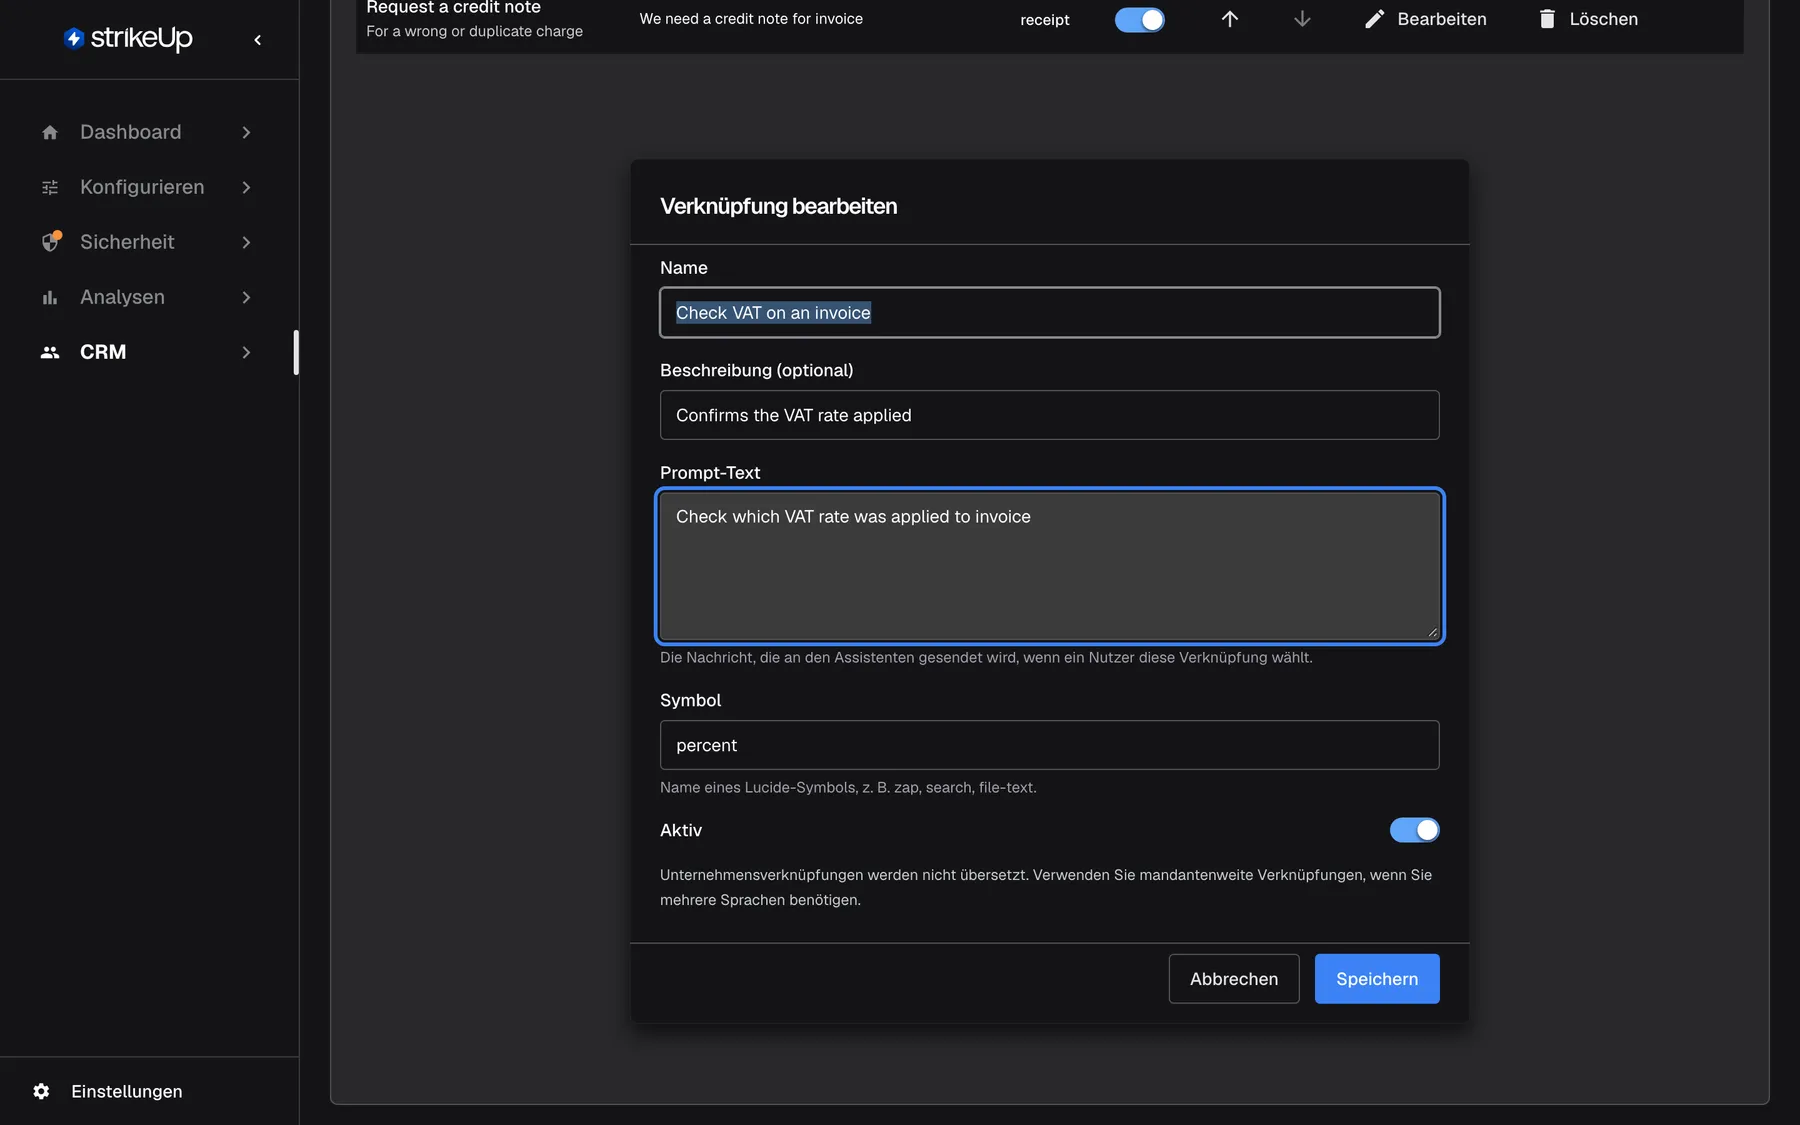Expand the CRM menu chevron

tap(246, 352)
